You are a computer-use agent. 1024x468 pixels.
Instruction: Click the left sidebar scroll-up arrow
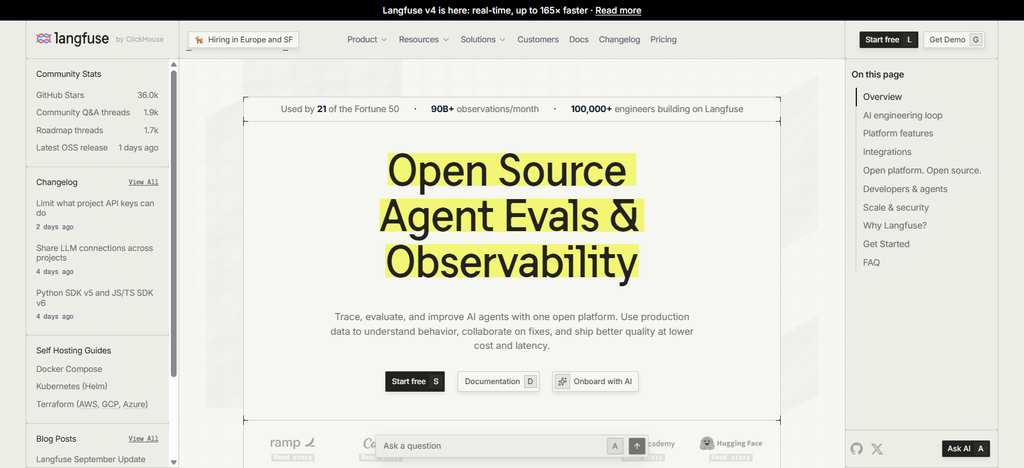(174, 64)
